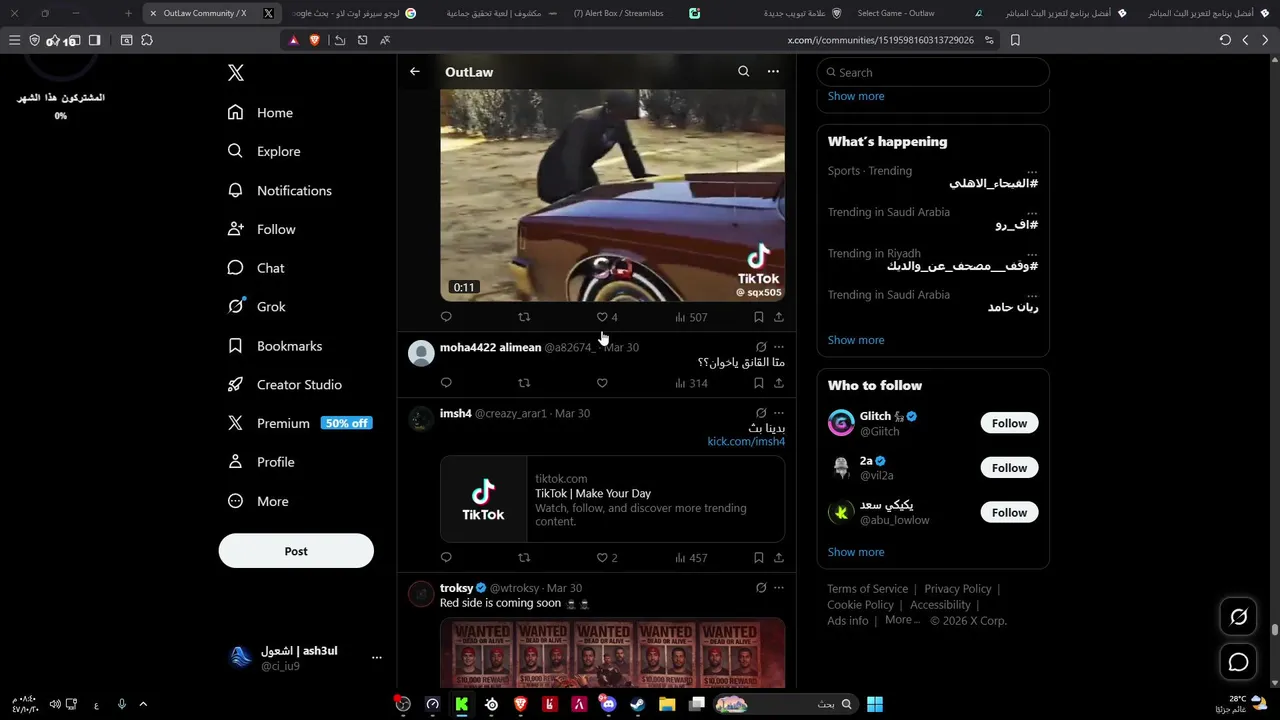
Task: Open the X logo home icon
Action: tap(236, 73)
